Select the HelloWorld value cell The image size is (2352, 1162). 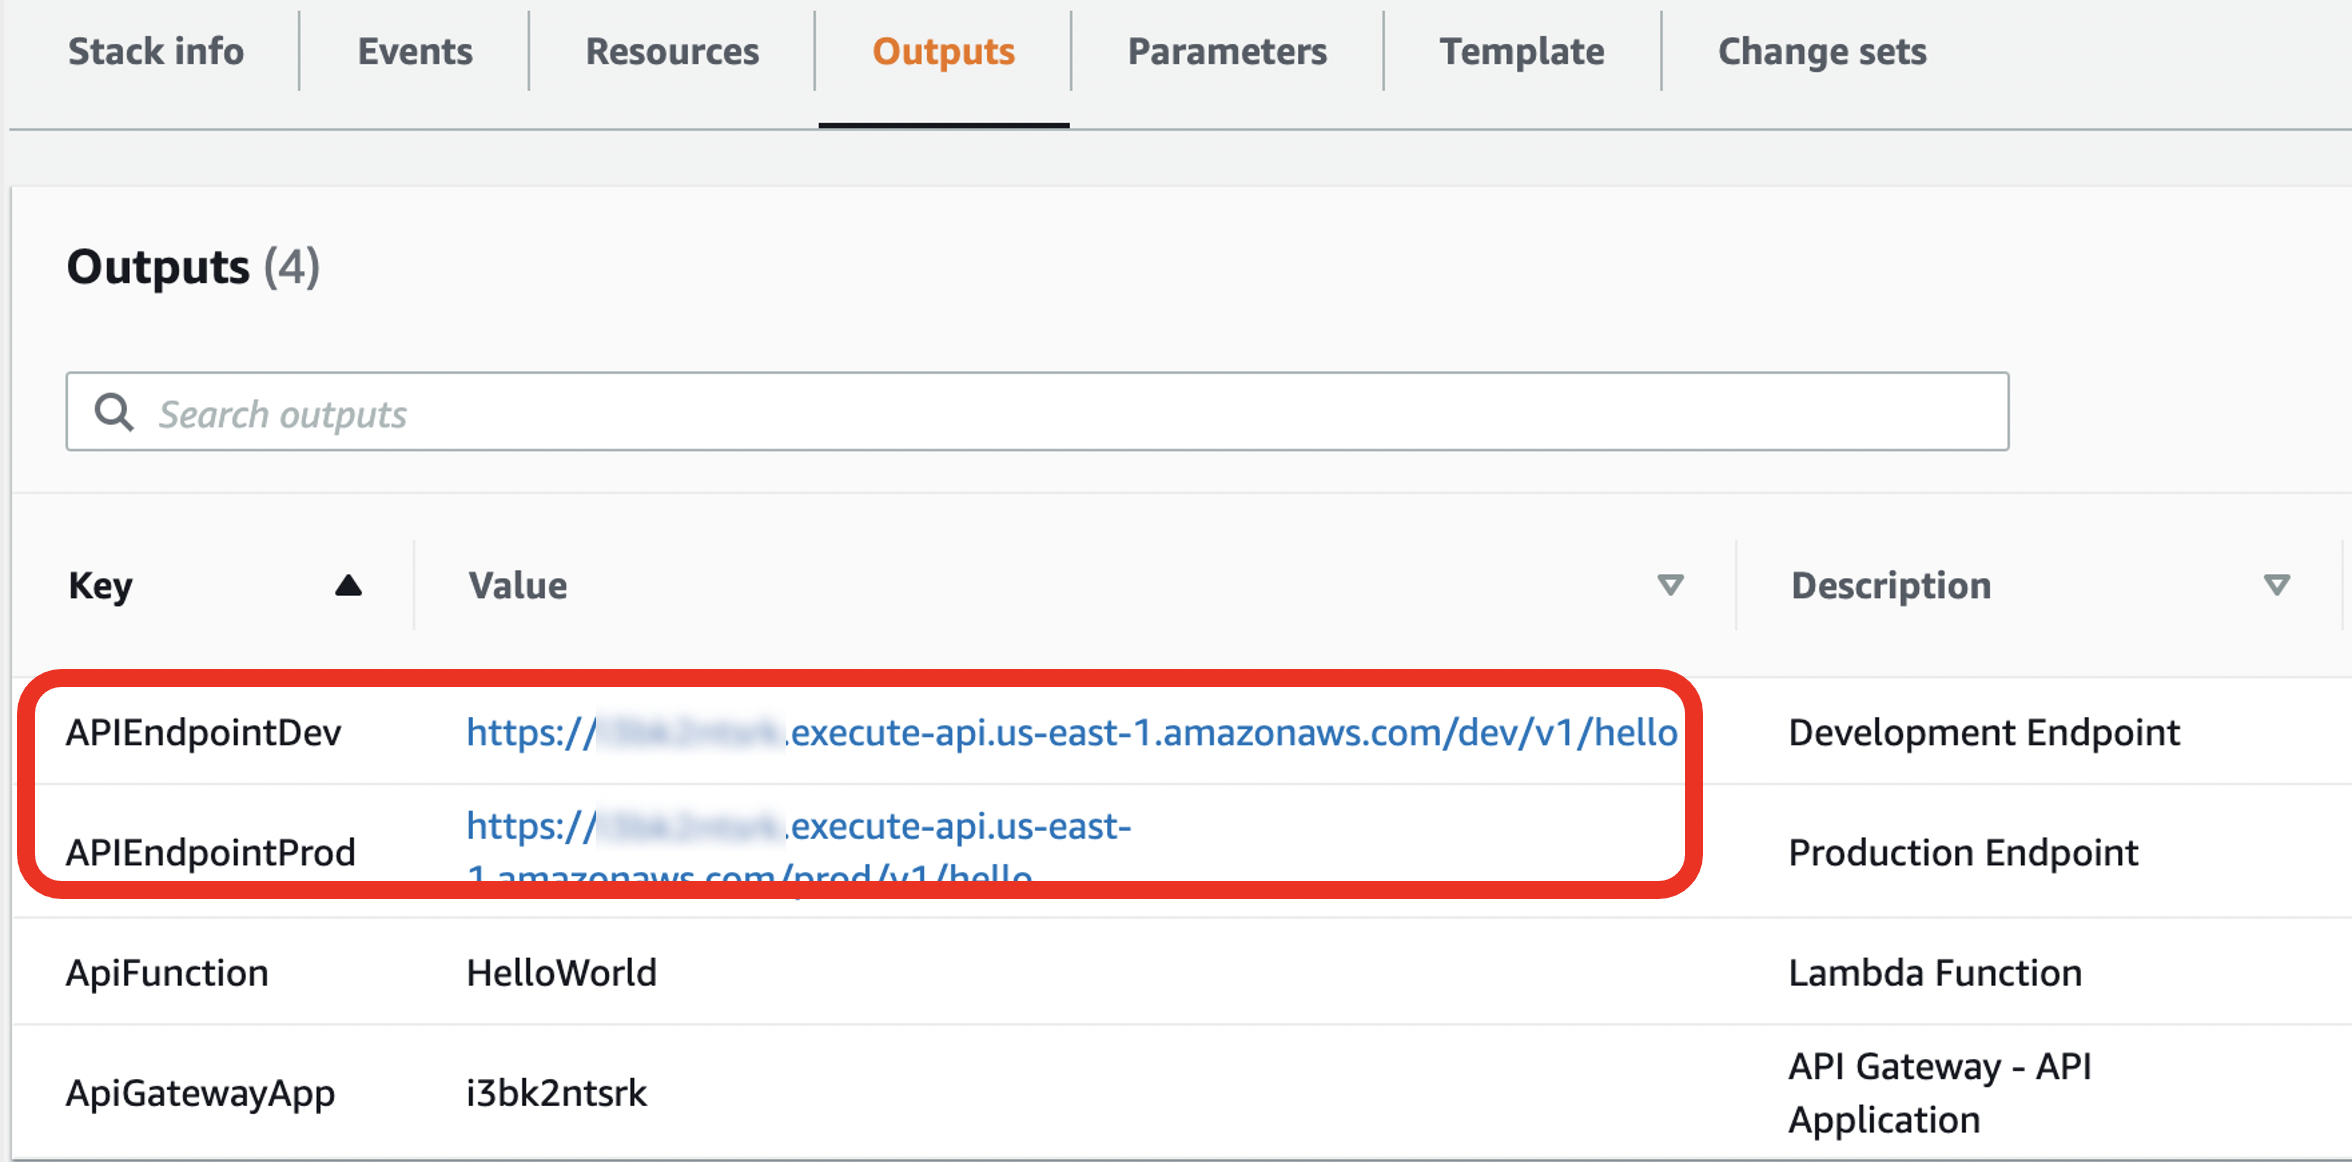tap(561, 973)
